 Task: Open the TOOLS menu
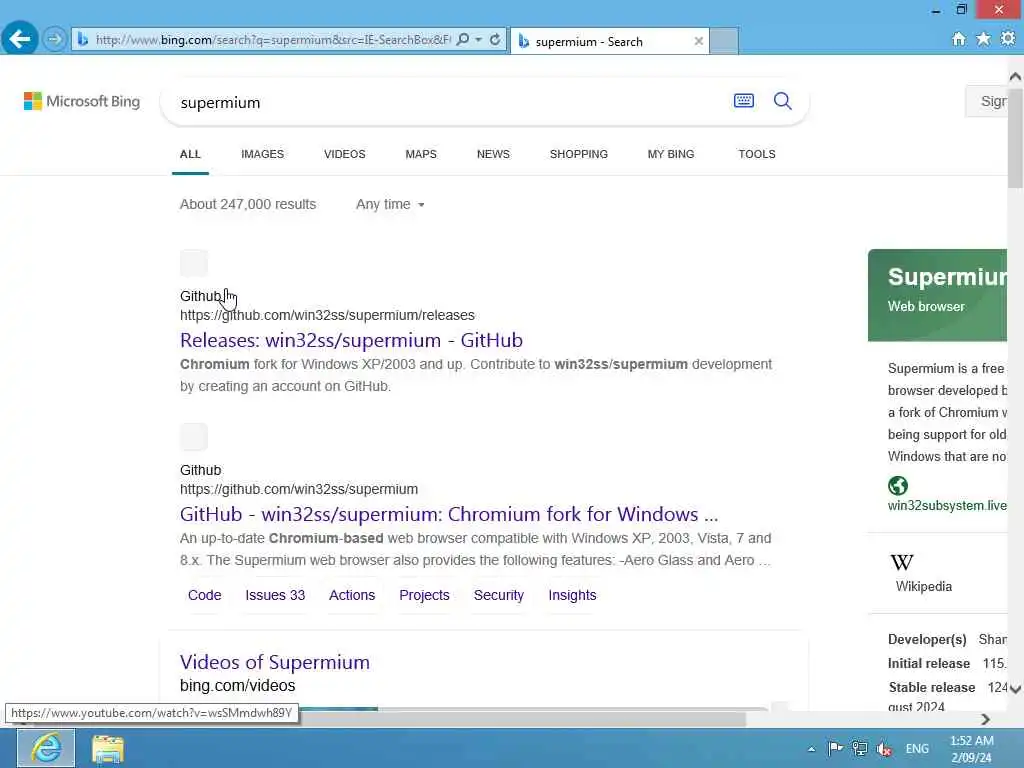(757, 154)
